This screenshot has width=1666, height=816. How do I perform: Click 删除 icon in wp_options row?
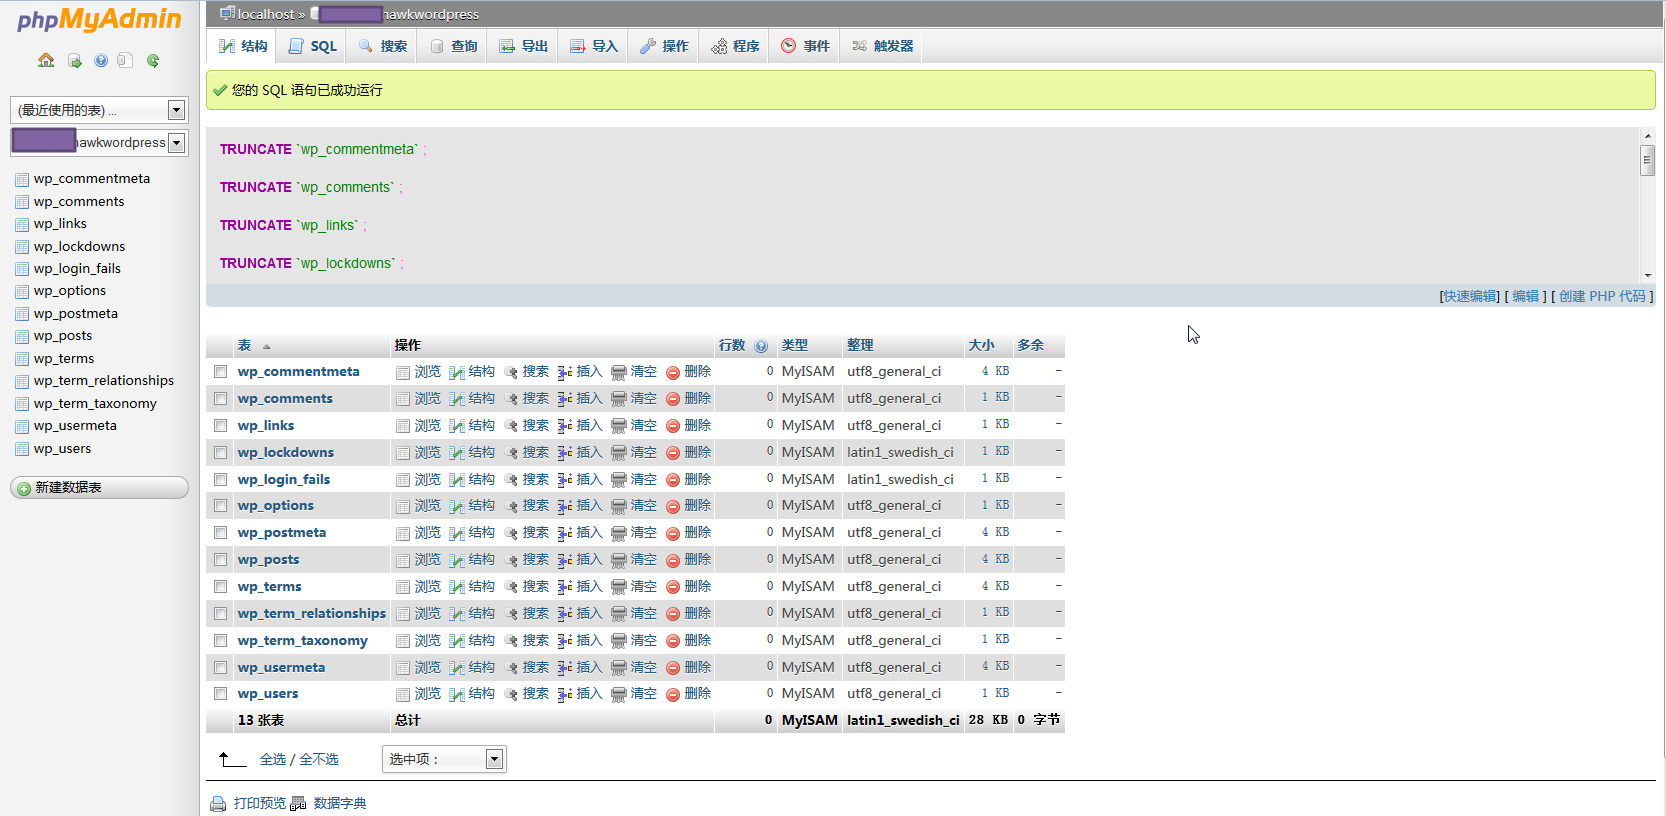coord(673,506)
